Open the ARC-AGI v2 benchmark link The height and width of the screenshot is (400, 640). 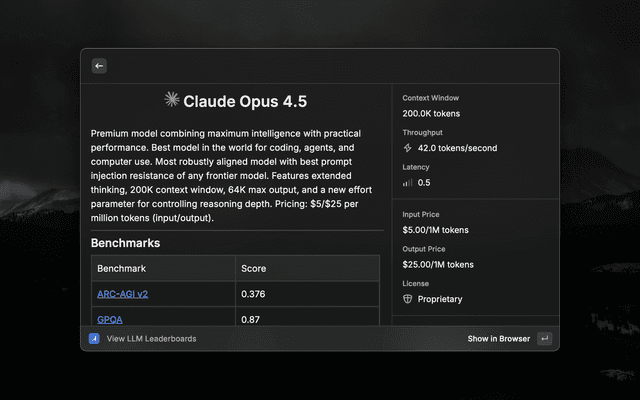click(122, 294)
